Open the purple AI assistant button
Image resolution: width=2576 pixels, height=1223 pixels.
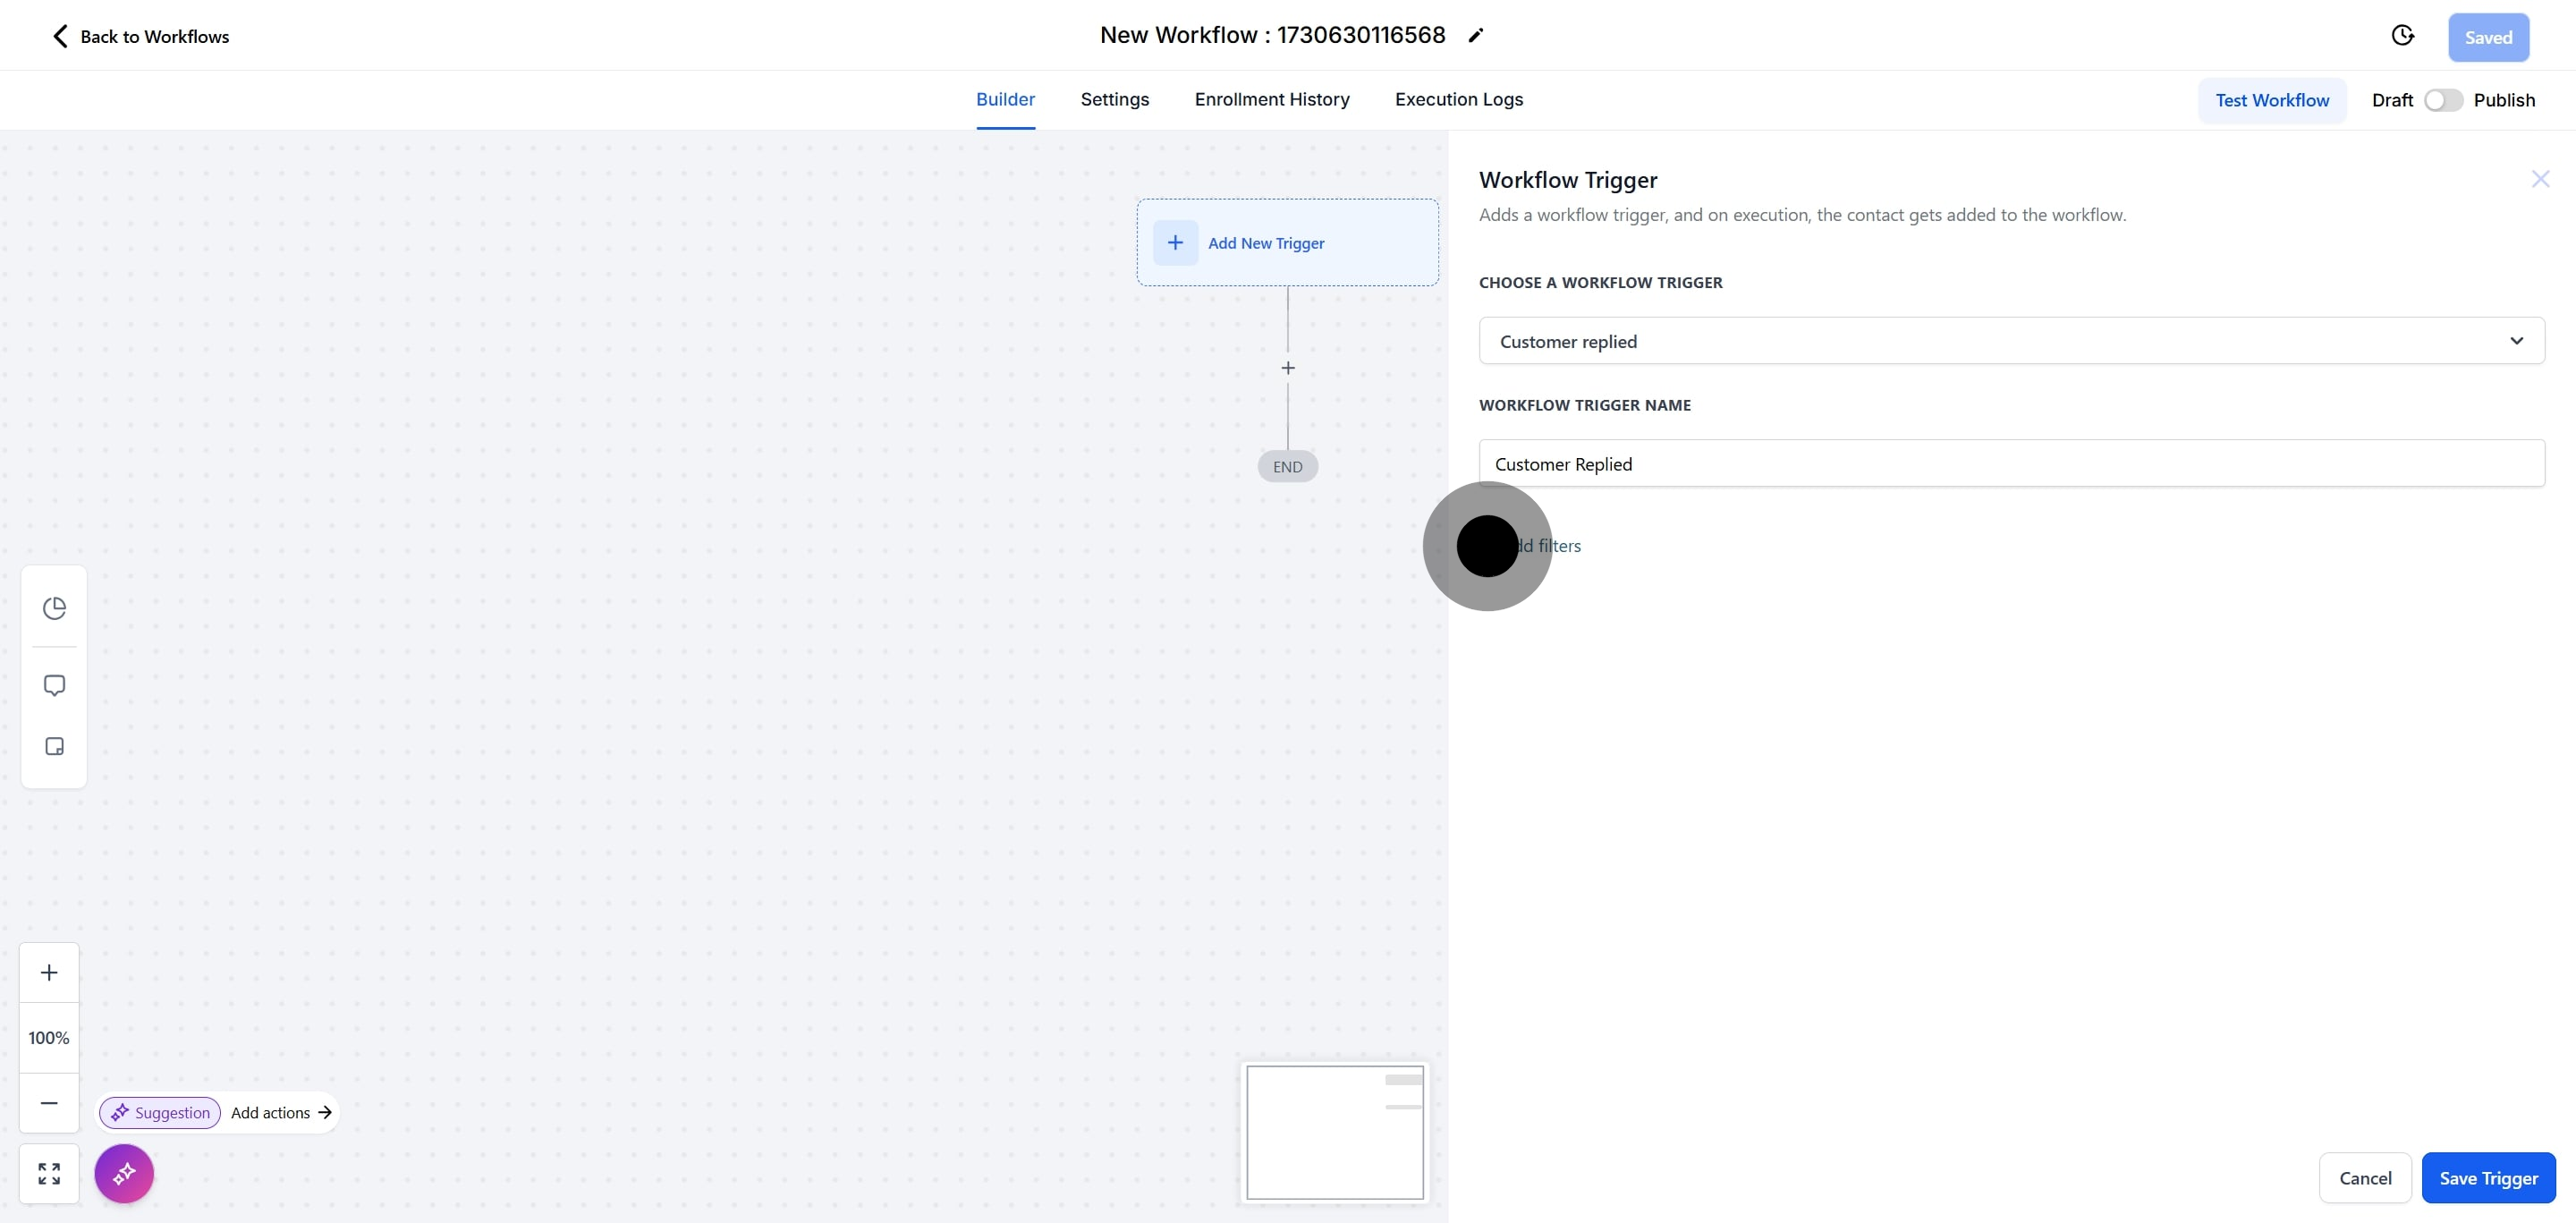pos(124,1173)
